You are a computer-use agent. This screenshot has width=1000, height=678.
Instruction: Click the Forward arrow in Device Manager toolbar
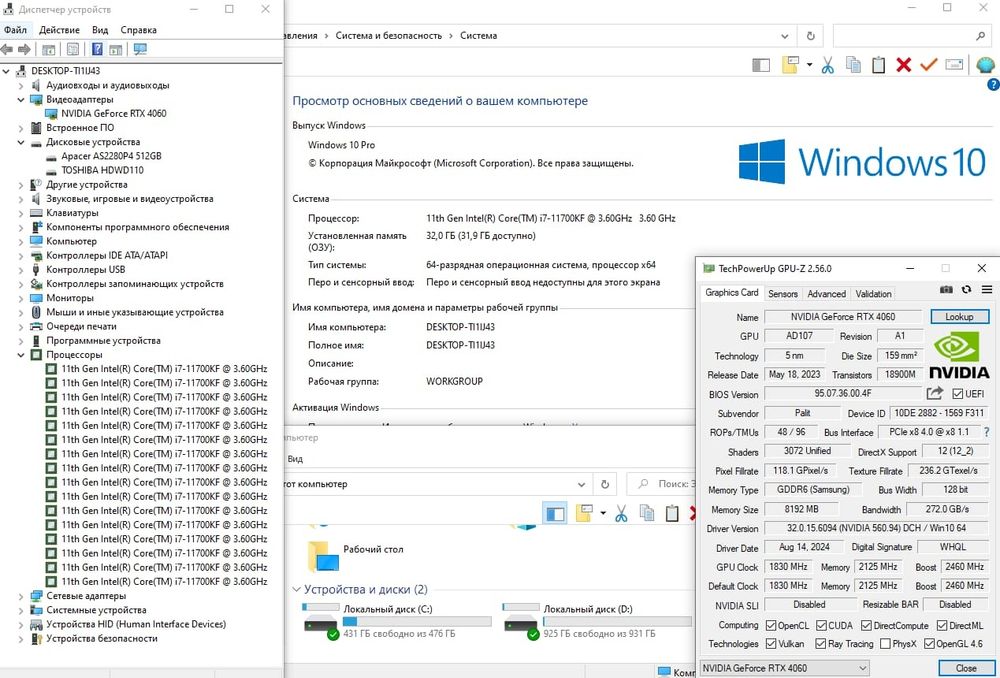[24, 49]
